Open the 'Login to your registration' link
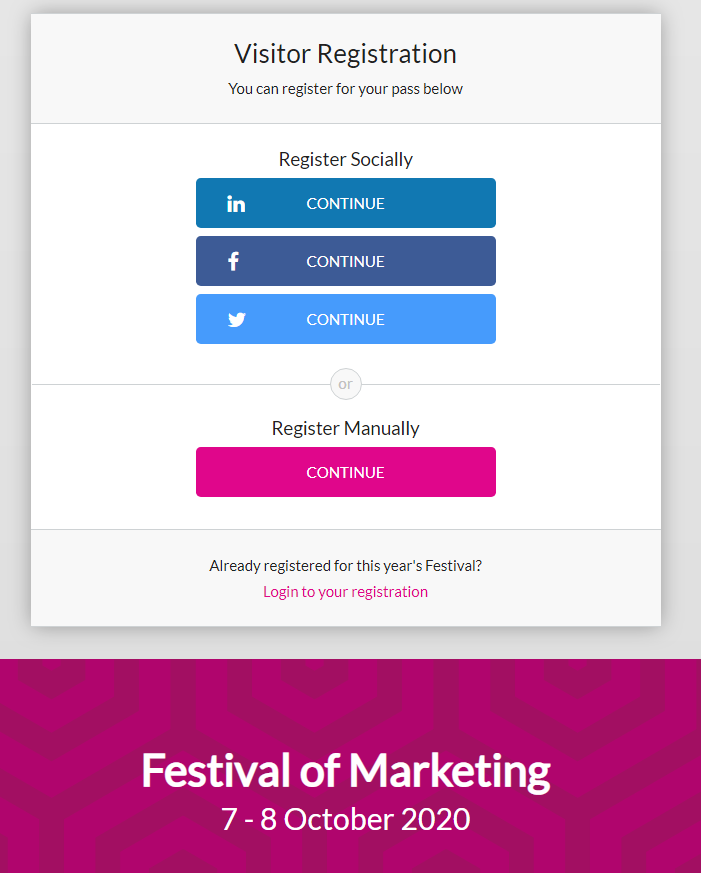This screenshot has width=701, height=873. click(x=345, y=592)
